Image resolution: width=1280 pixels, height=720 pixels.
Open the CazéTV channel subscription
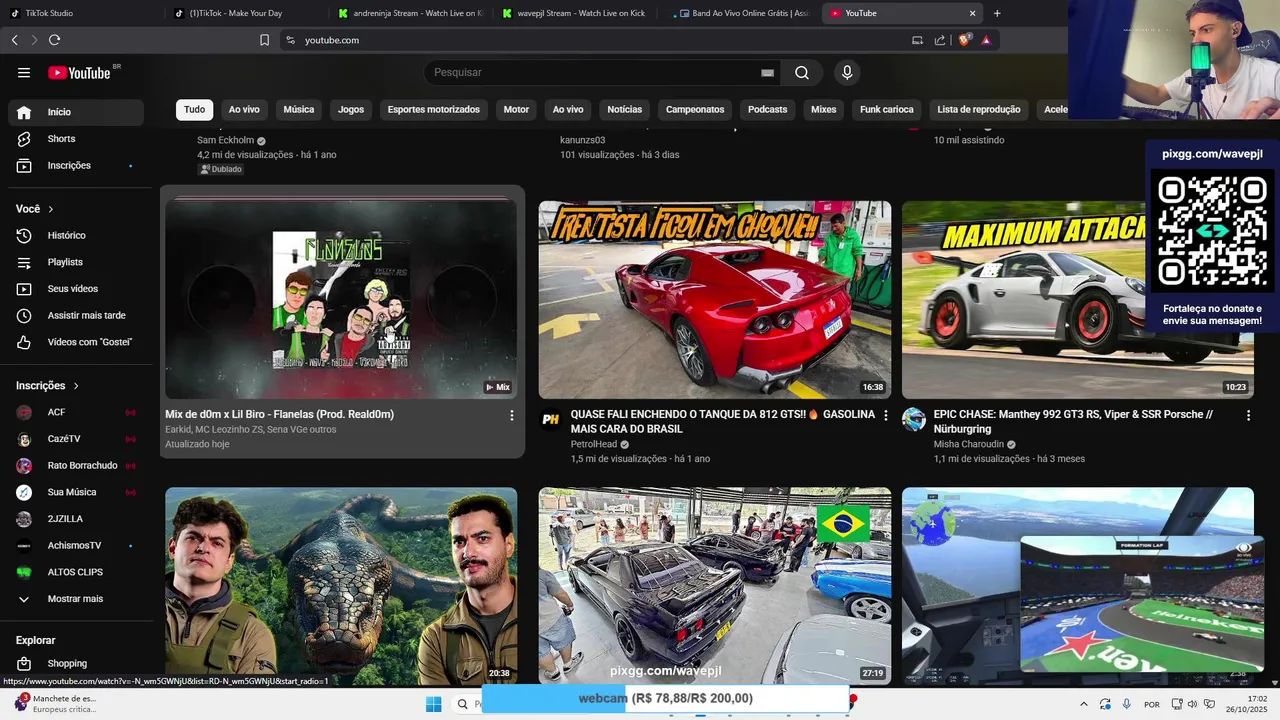[x=76, y=439]
